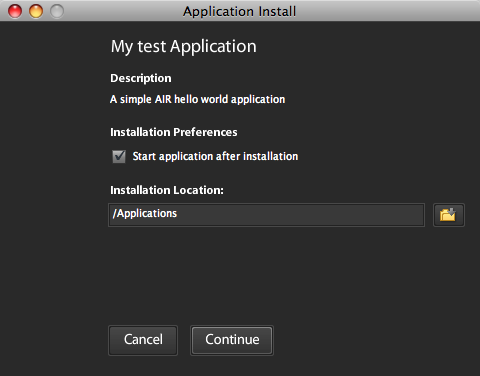Click Continue to proceed with installation
This screenshot has width=480, height=376.
(x=232, y=340)
